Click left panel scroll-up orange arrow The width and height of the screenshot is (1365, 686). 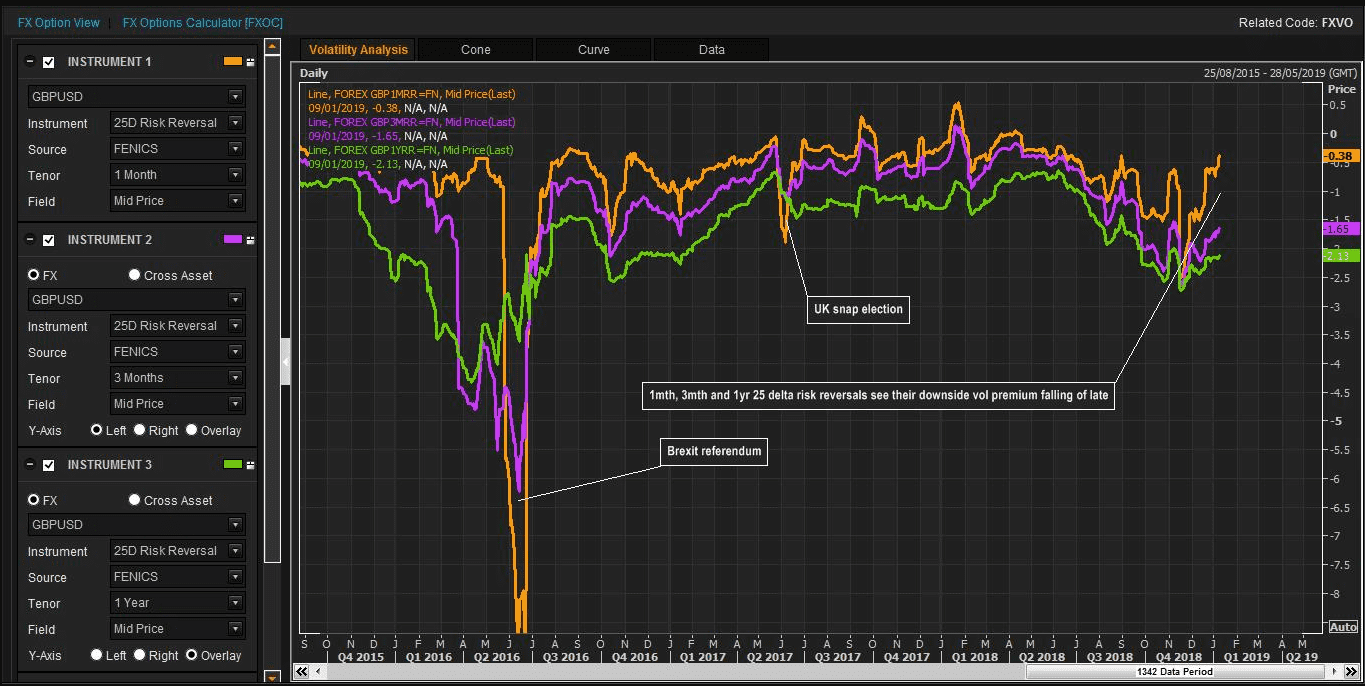tap(272, 46)
